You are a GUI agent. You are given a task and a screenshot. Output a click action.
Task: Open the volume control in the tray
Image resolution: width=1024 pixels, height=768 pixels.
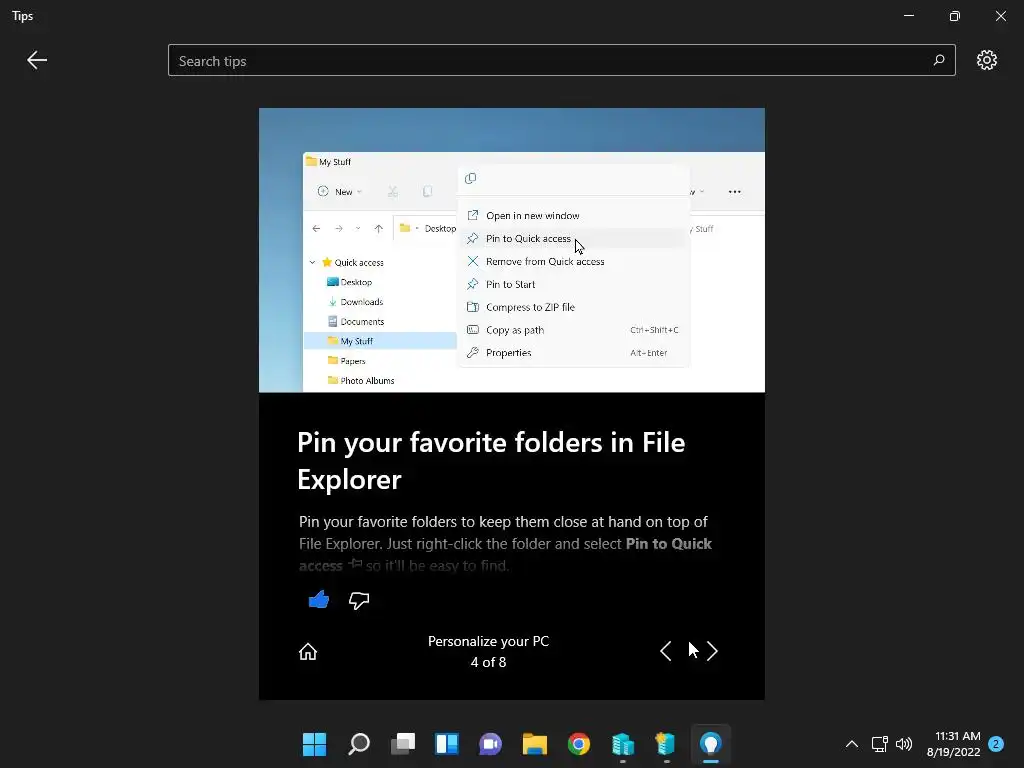click(x=904, y=744)
